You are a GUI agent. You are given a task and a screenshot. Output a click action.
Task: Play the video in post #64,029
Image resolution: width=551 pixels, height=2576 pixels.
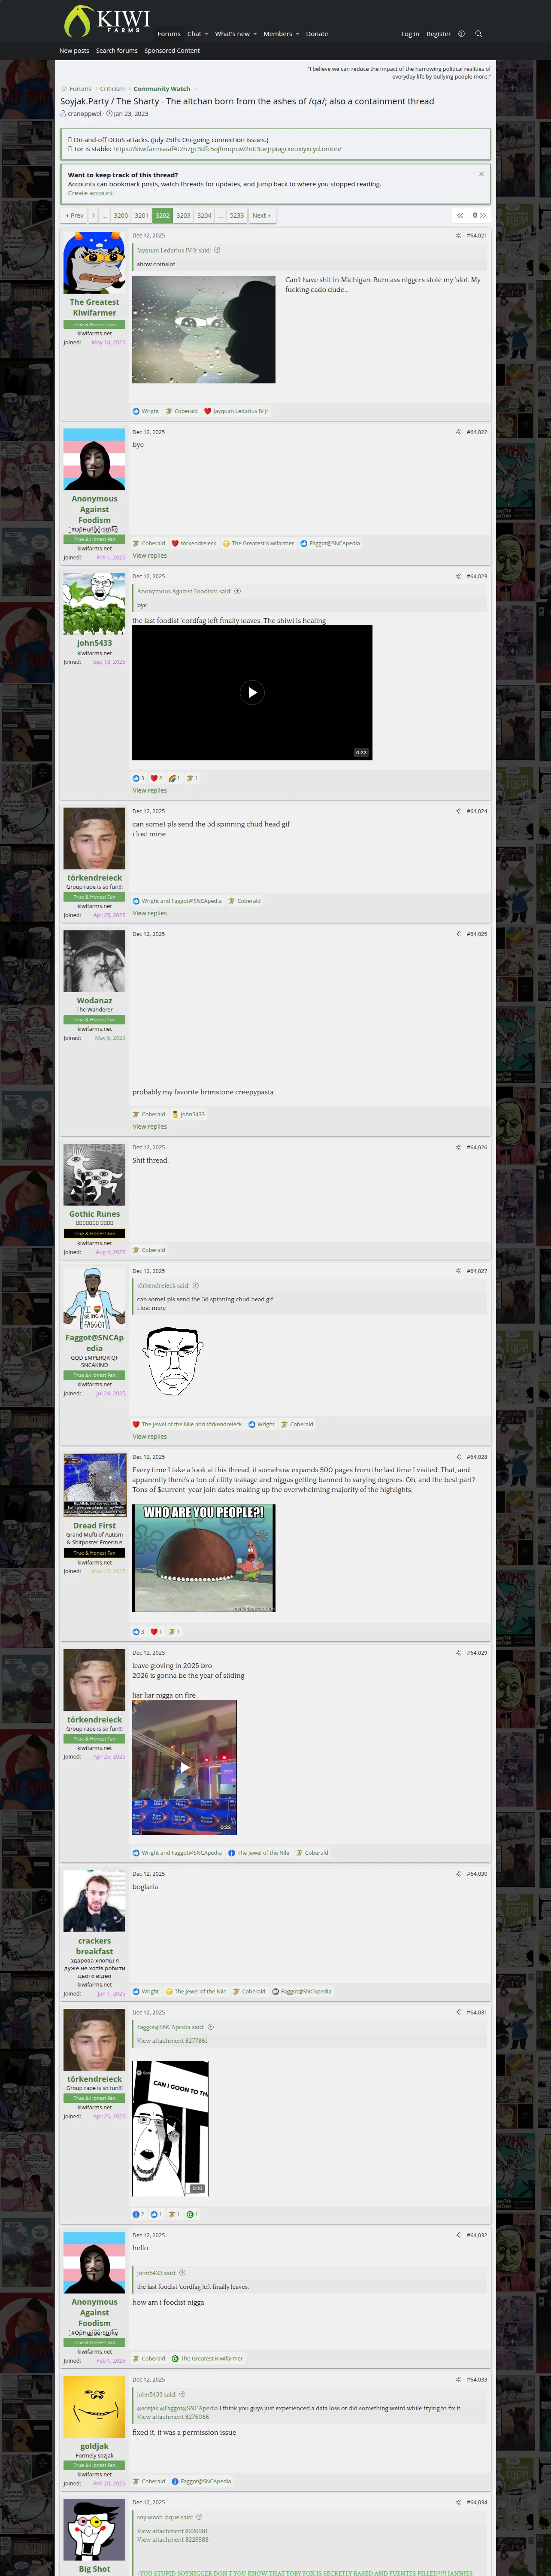(x=184, y=1767)
